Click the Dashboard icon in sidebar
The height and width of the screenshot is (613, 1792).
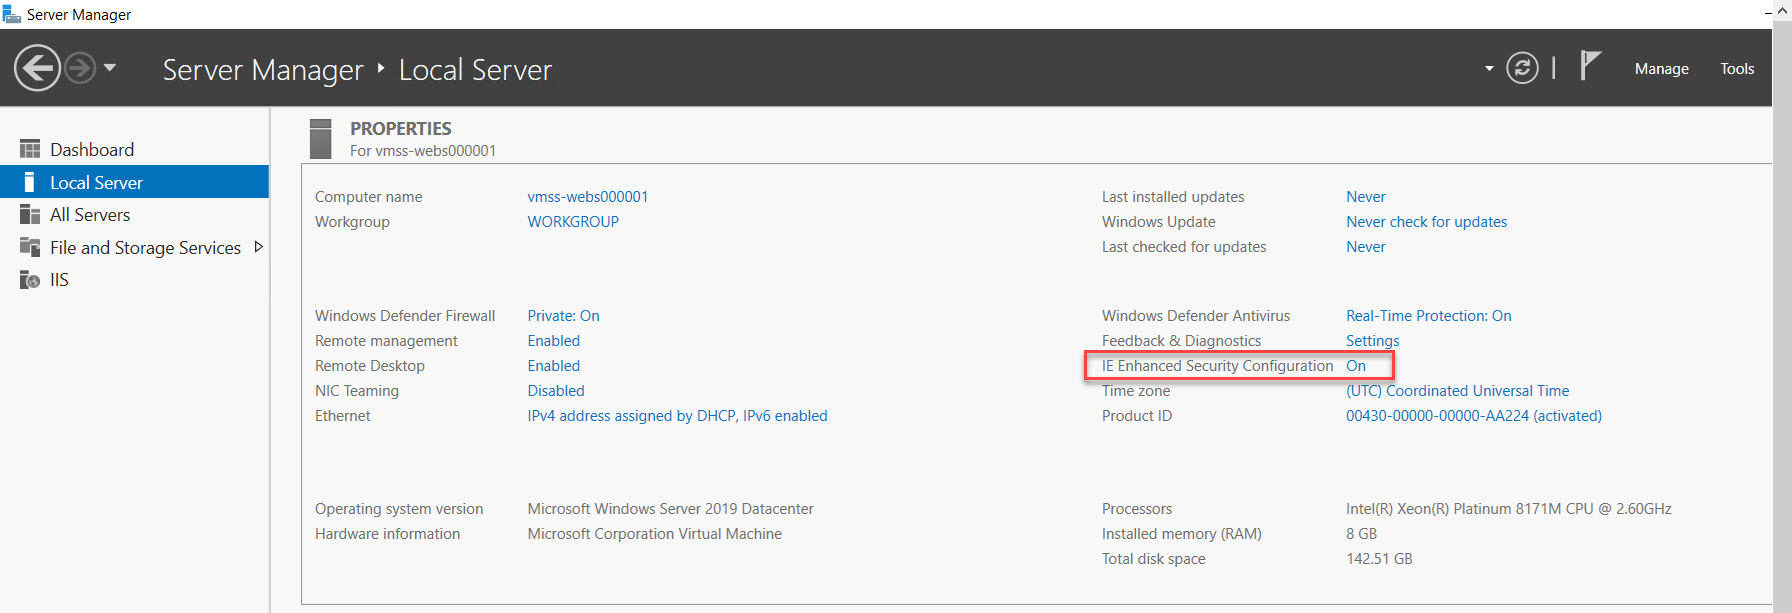[x=30, y=149]
